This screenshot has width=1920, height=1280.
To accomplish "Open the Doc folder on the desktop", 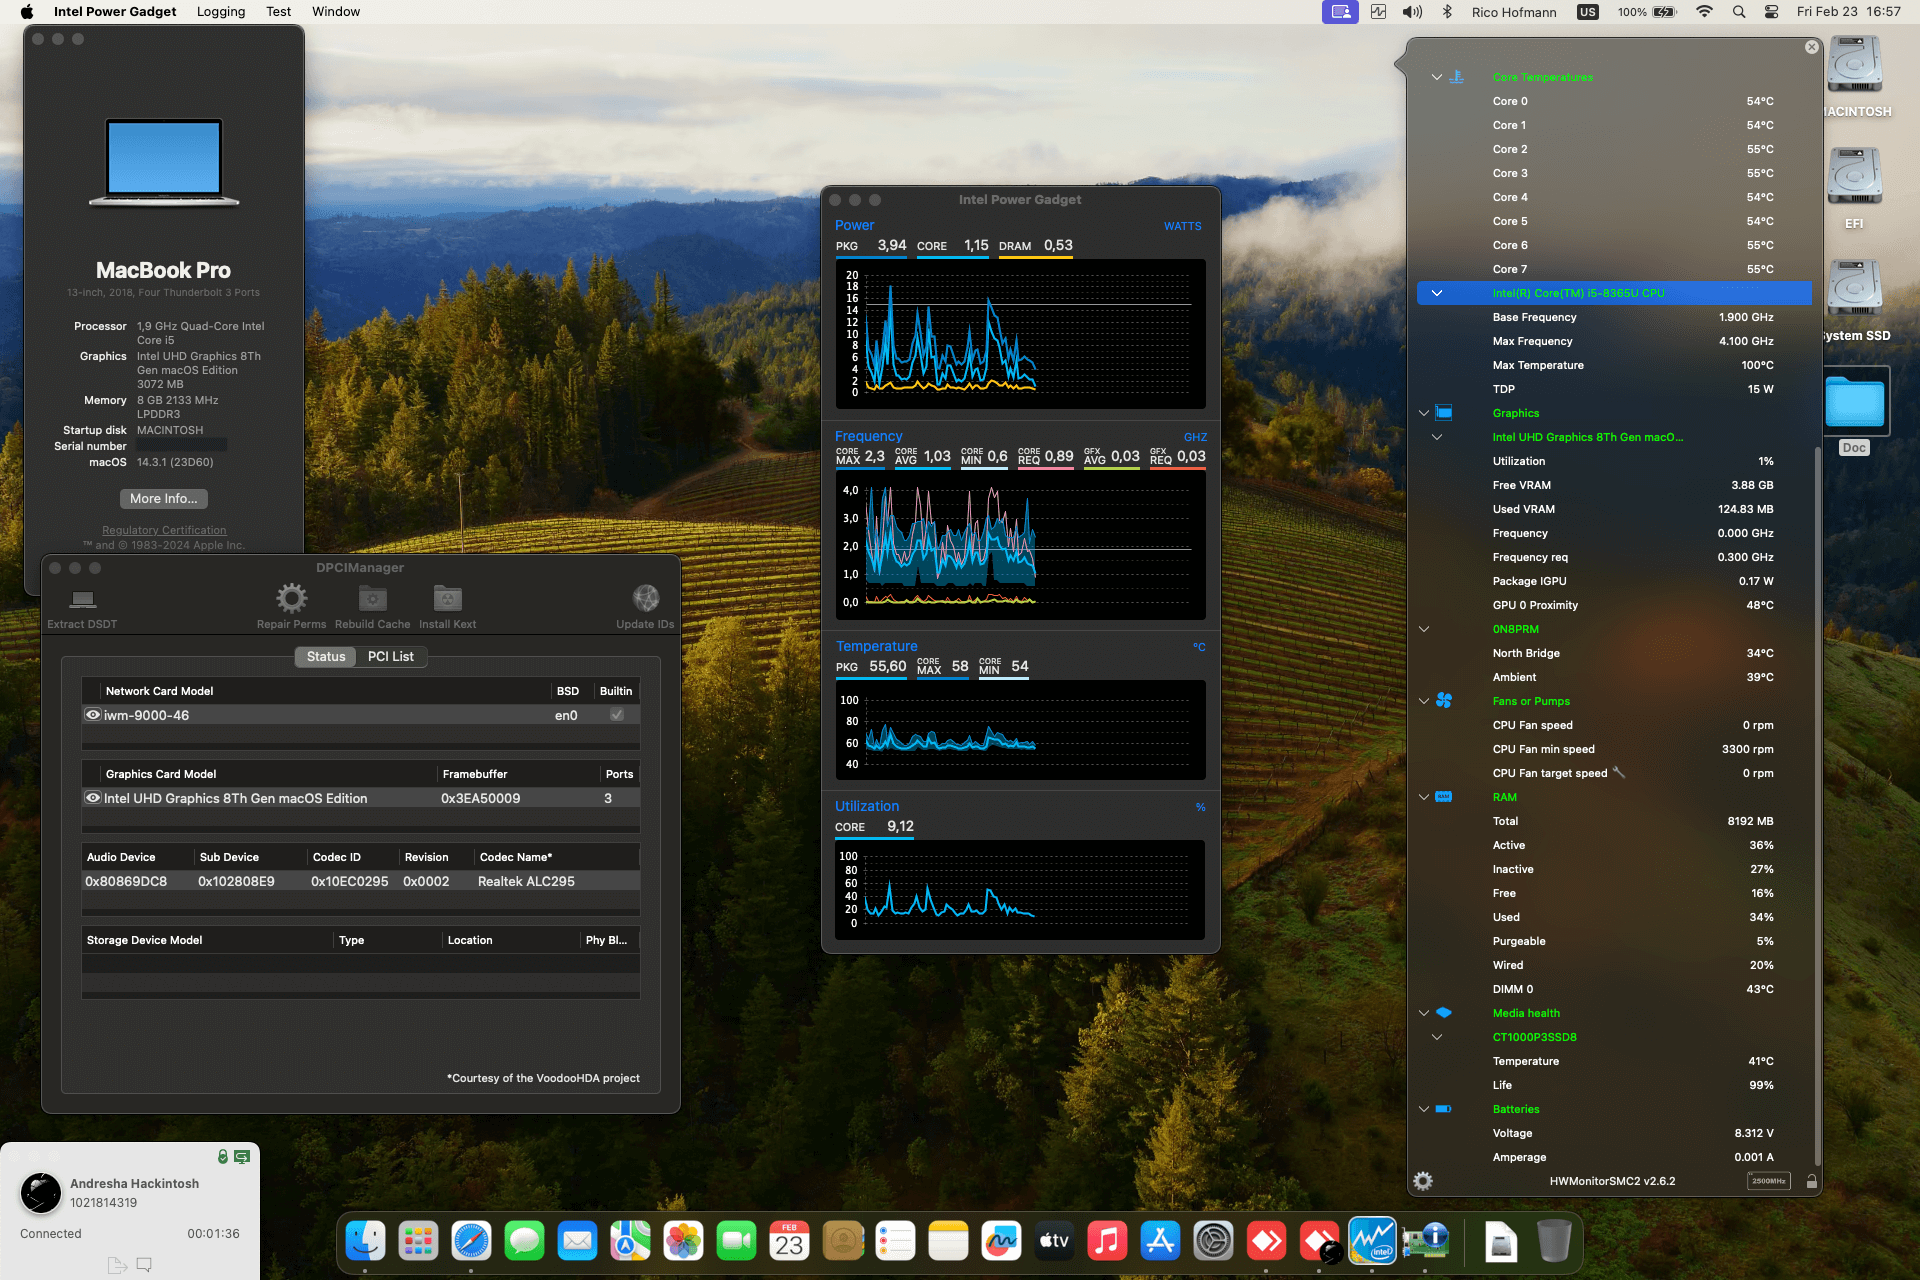I will (x=1853, y=400).
